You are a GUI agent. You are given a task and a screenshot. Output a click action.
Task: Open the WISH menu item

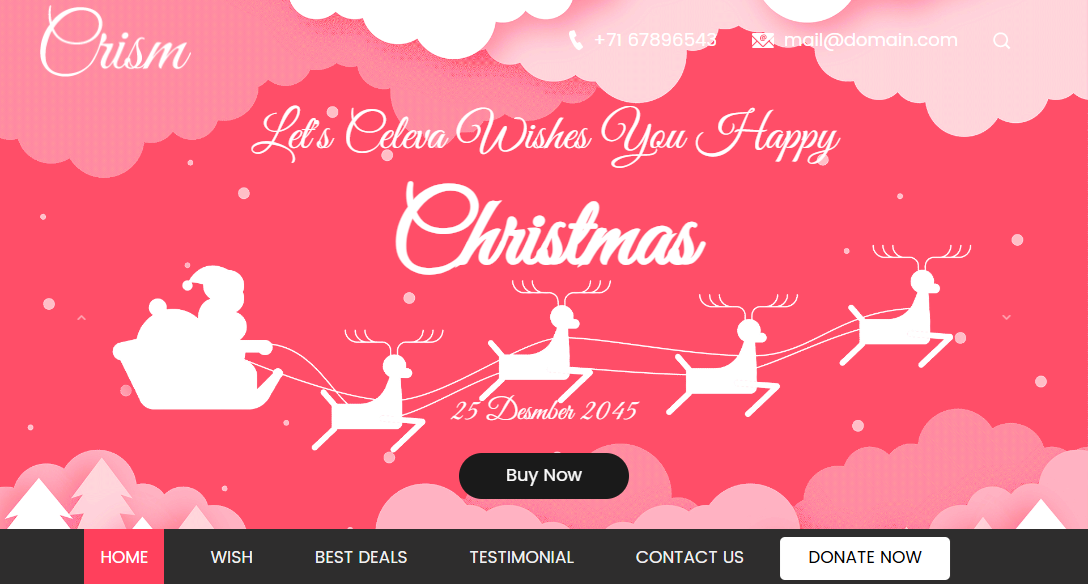click(x=232, y=557)
